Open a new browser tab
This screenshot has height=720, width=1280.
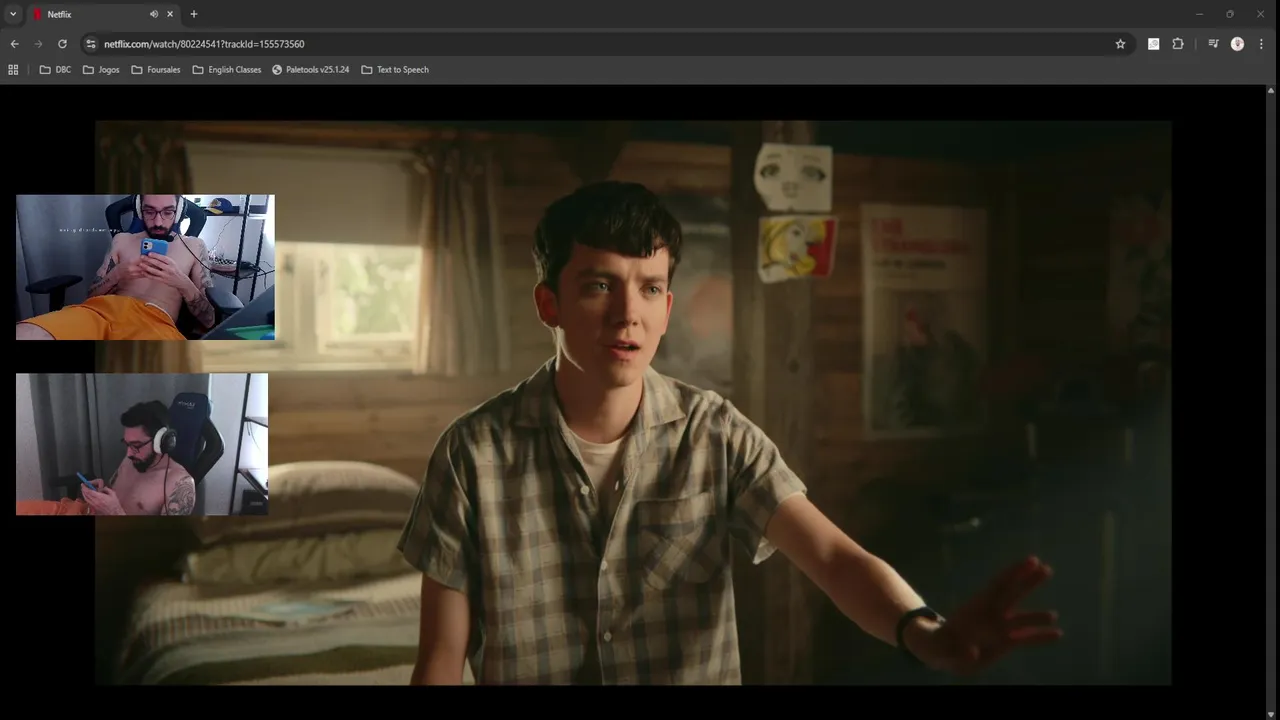click(x=194, y=14)
